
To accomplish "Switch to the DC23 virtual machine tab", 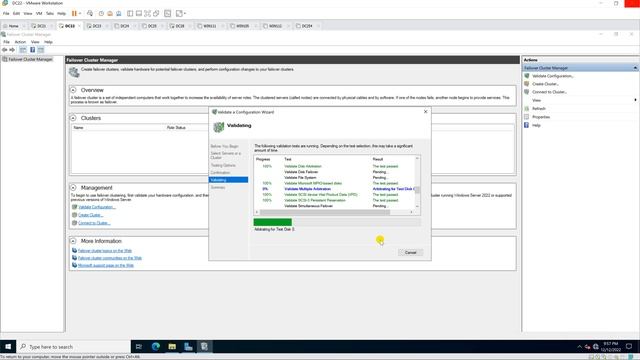I will [96, 26].
